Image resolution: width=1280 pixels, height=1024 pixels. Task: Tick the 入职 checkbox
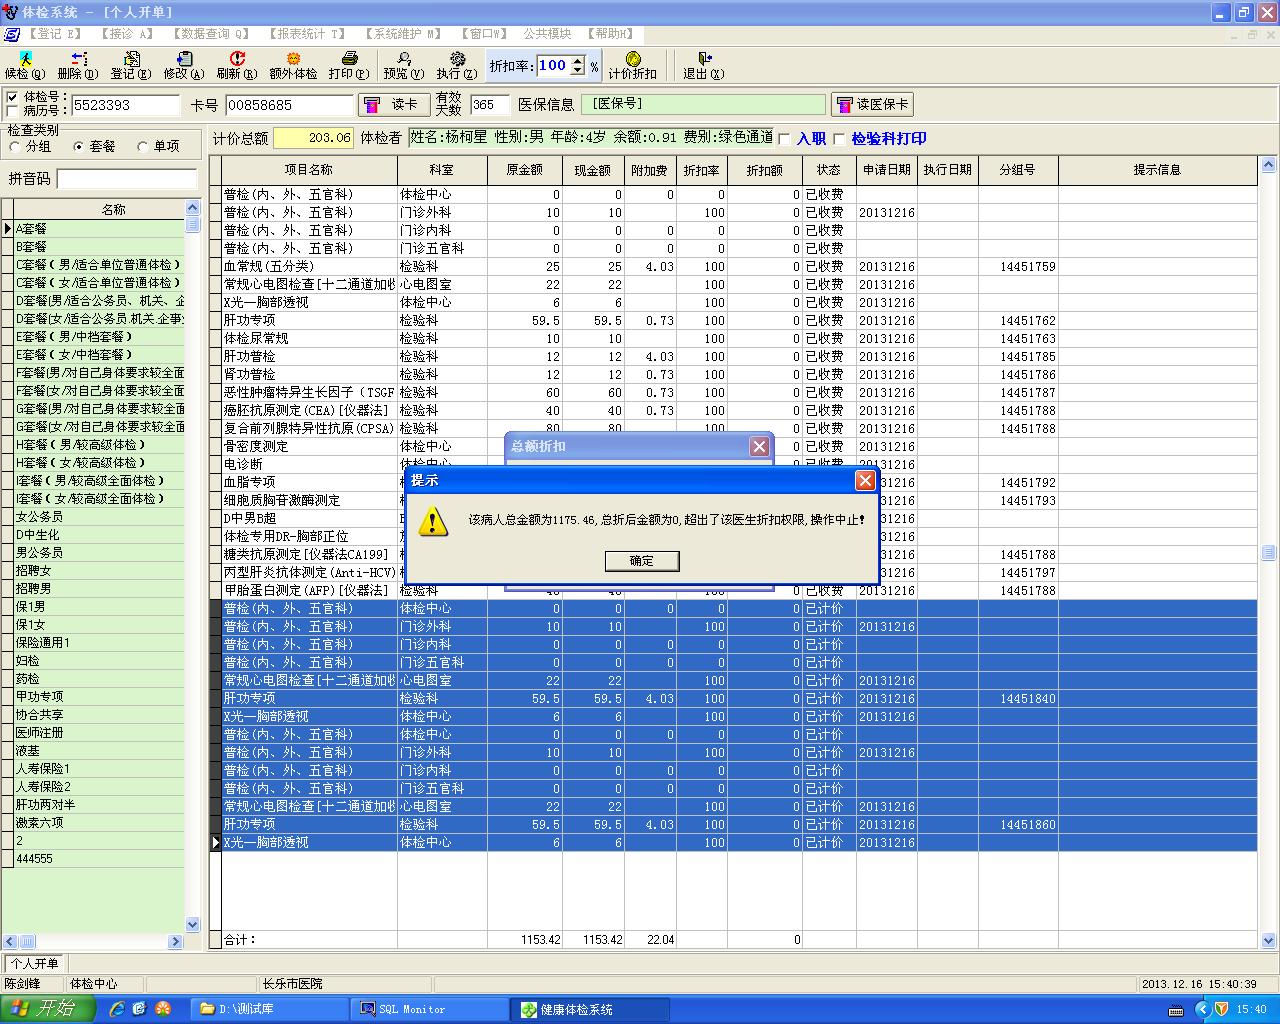tap(785, 139)
